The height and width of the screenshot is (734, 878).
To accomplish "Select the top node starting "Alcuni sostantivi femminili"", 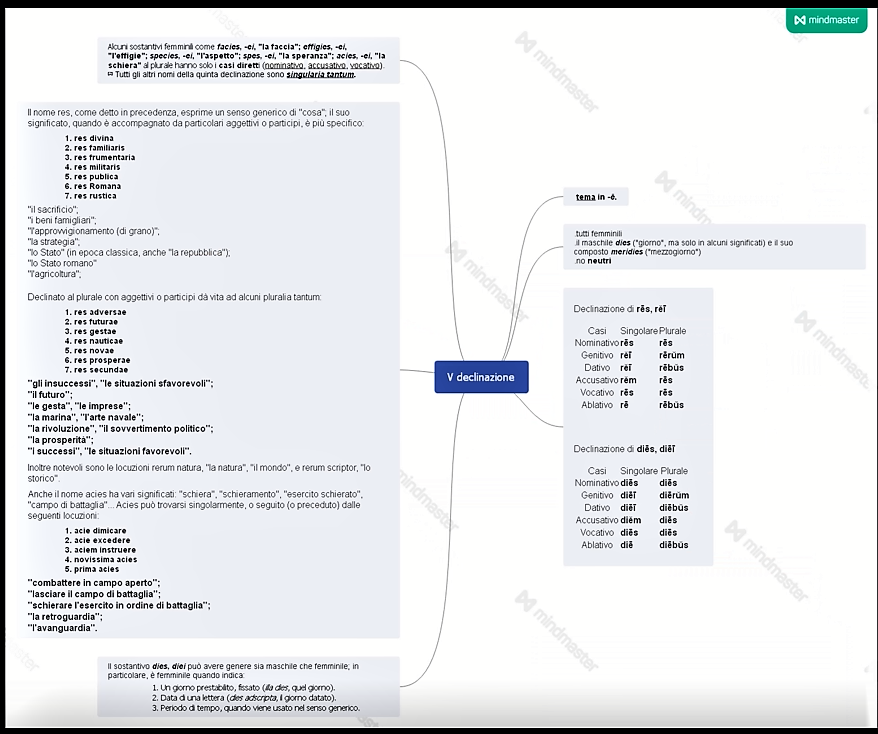I will point(249,60).
